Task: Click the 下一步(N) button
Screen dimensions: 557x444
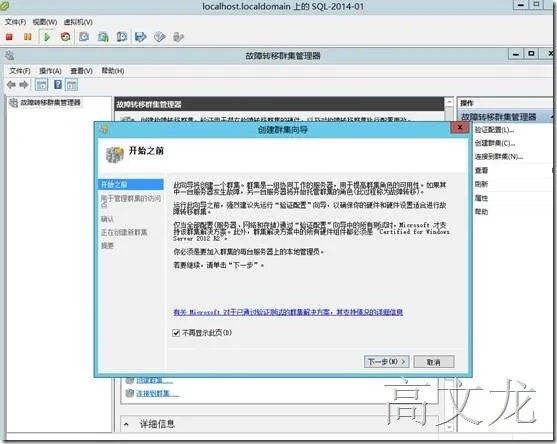Action: pos(386,362)
